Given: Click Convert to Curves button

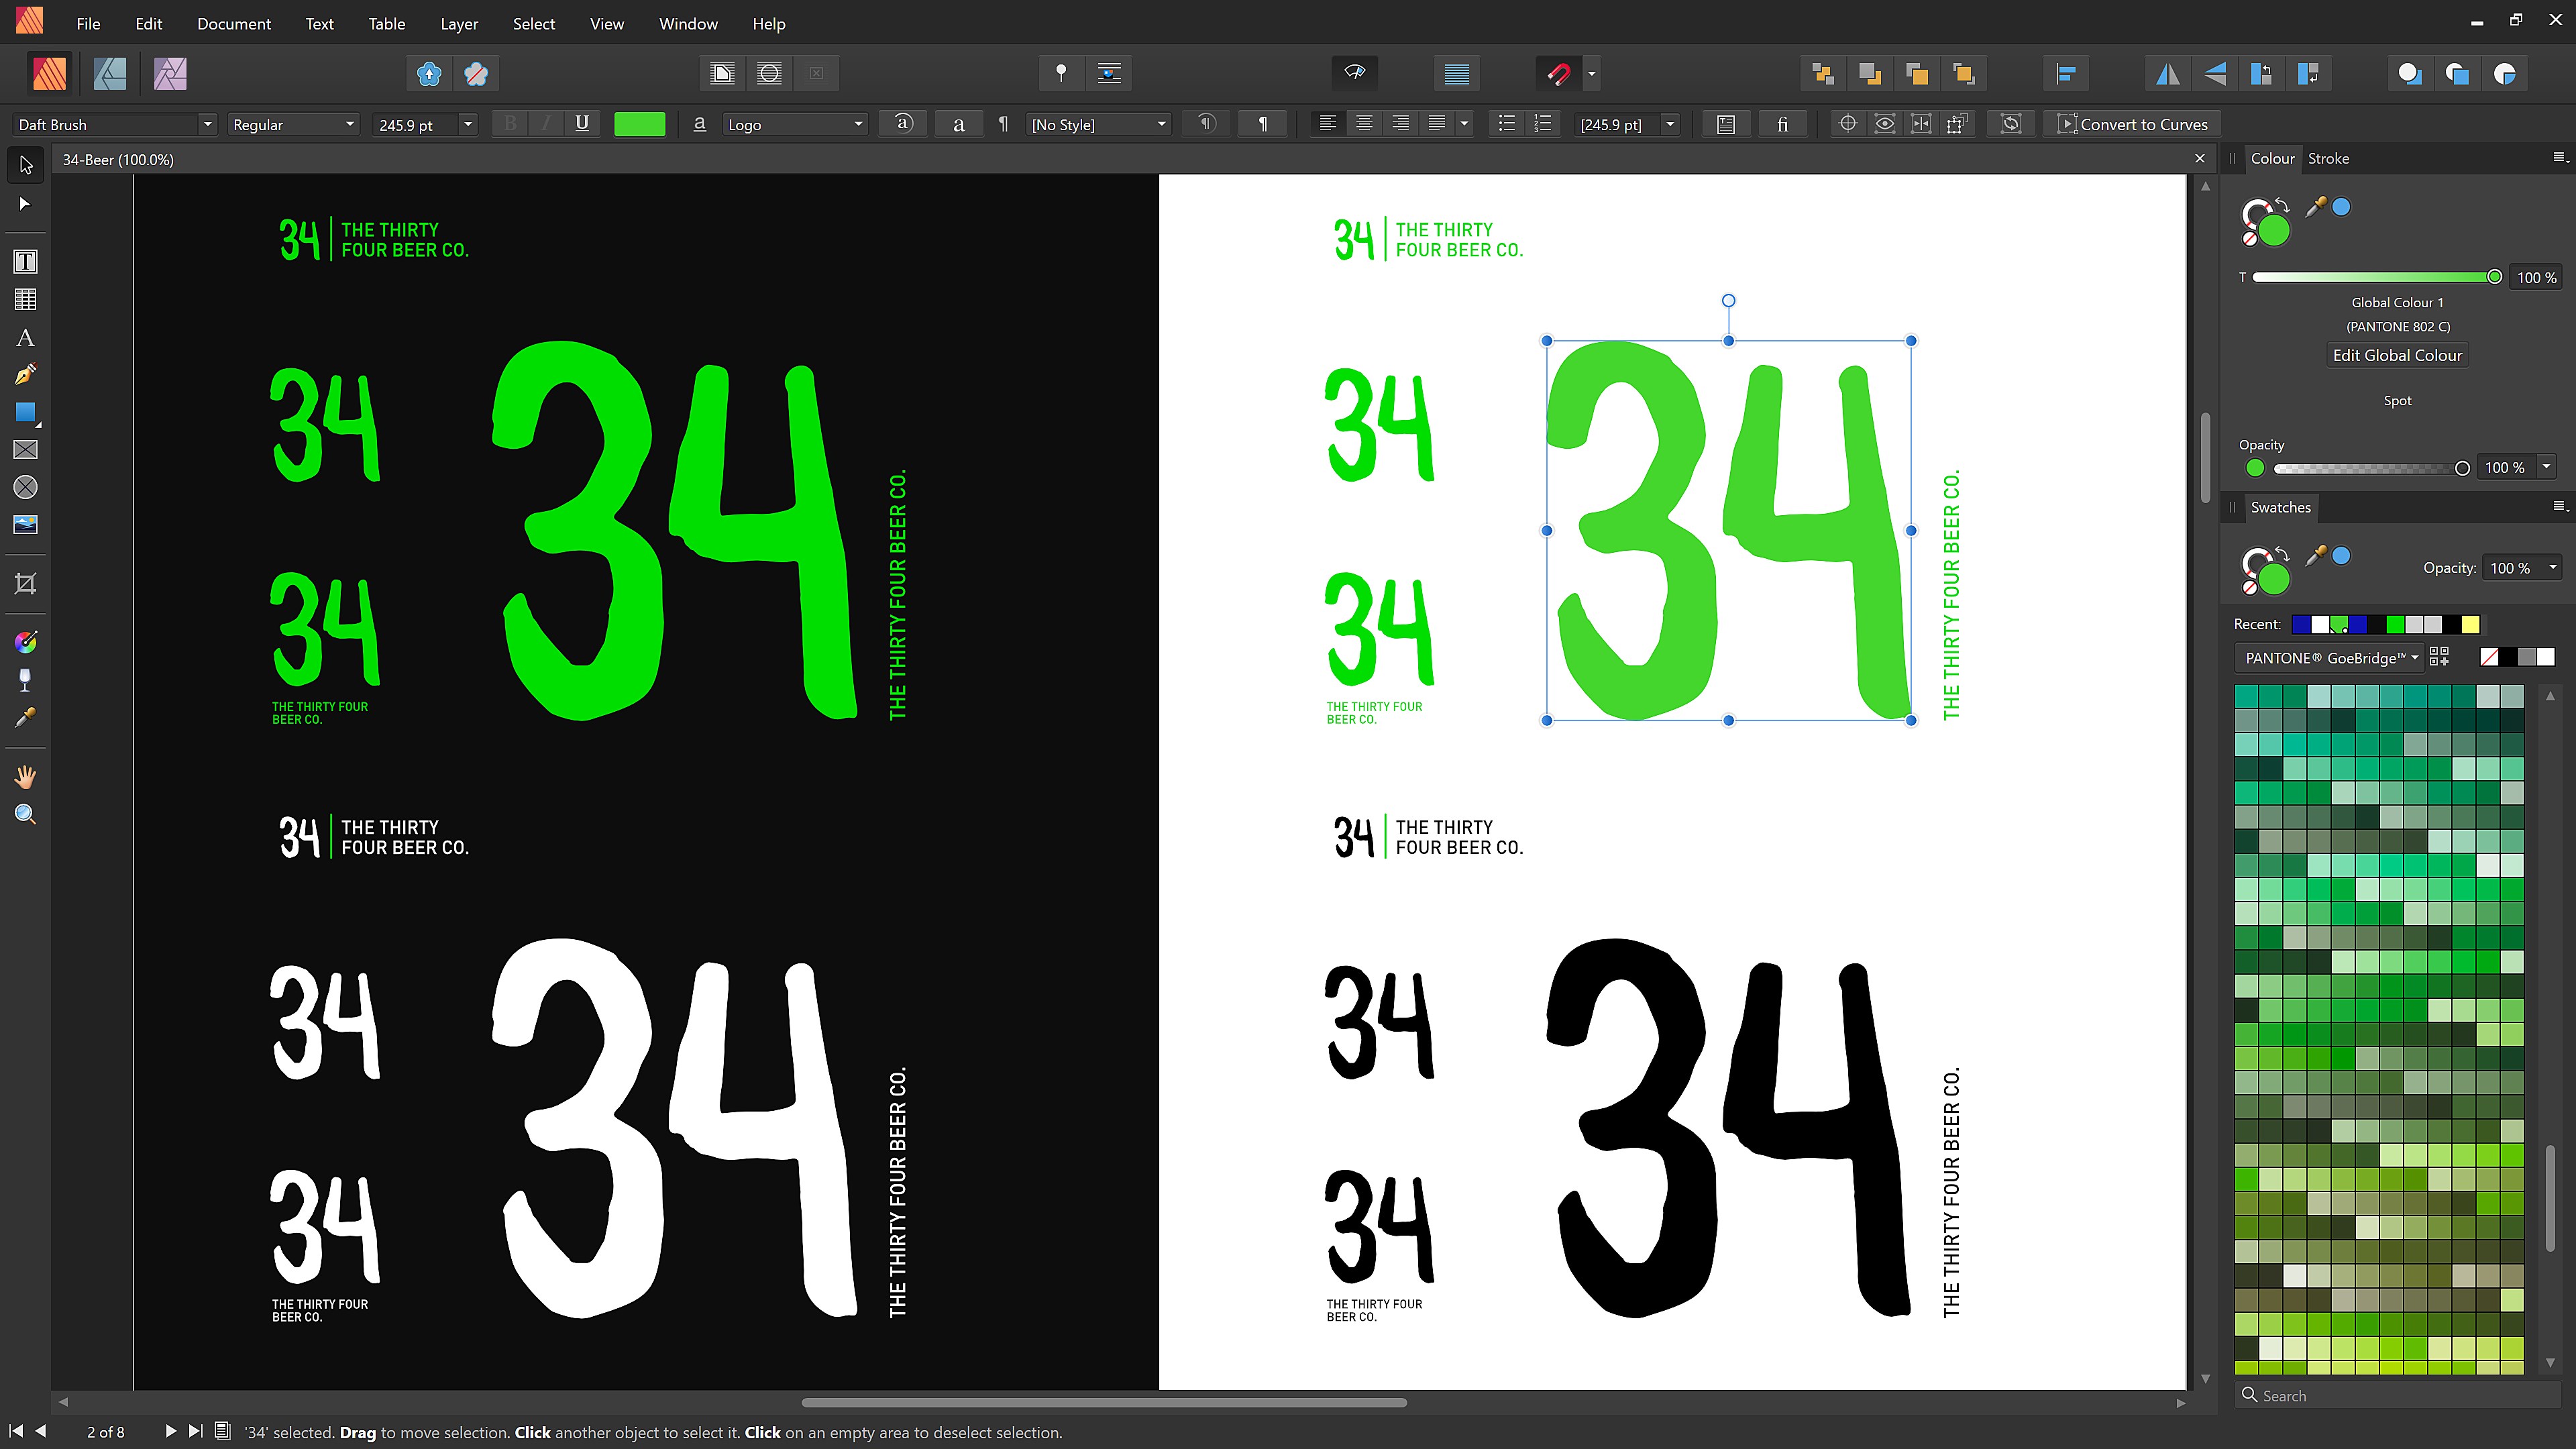Looking at the screenshot, I should pyautogui.click(x=2132, y=124).
